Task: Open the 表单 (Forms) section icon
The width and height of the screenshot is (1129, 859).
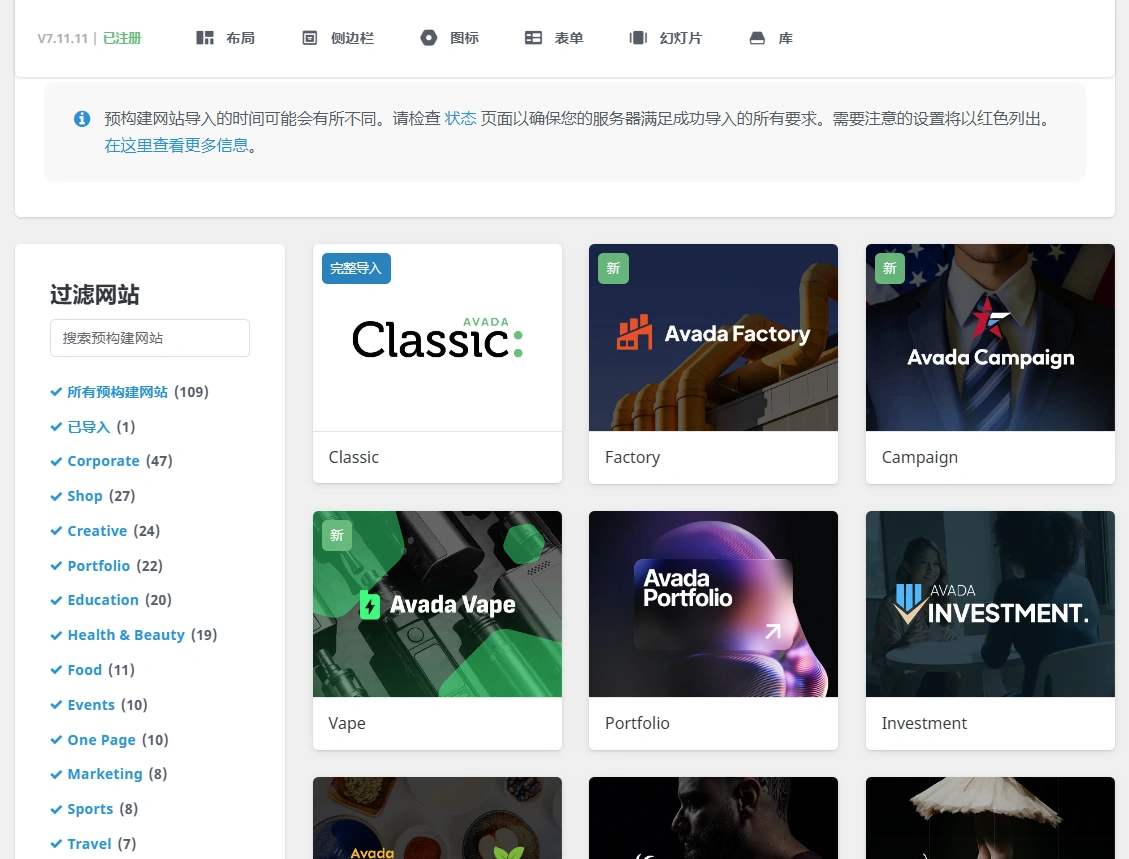Action: click(533, 37)
